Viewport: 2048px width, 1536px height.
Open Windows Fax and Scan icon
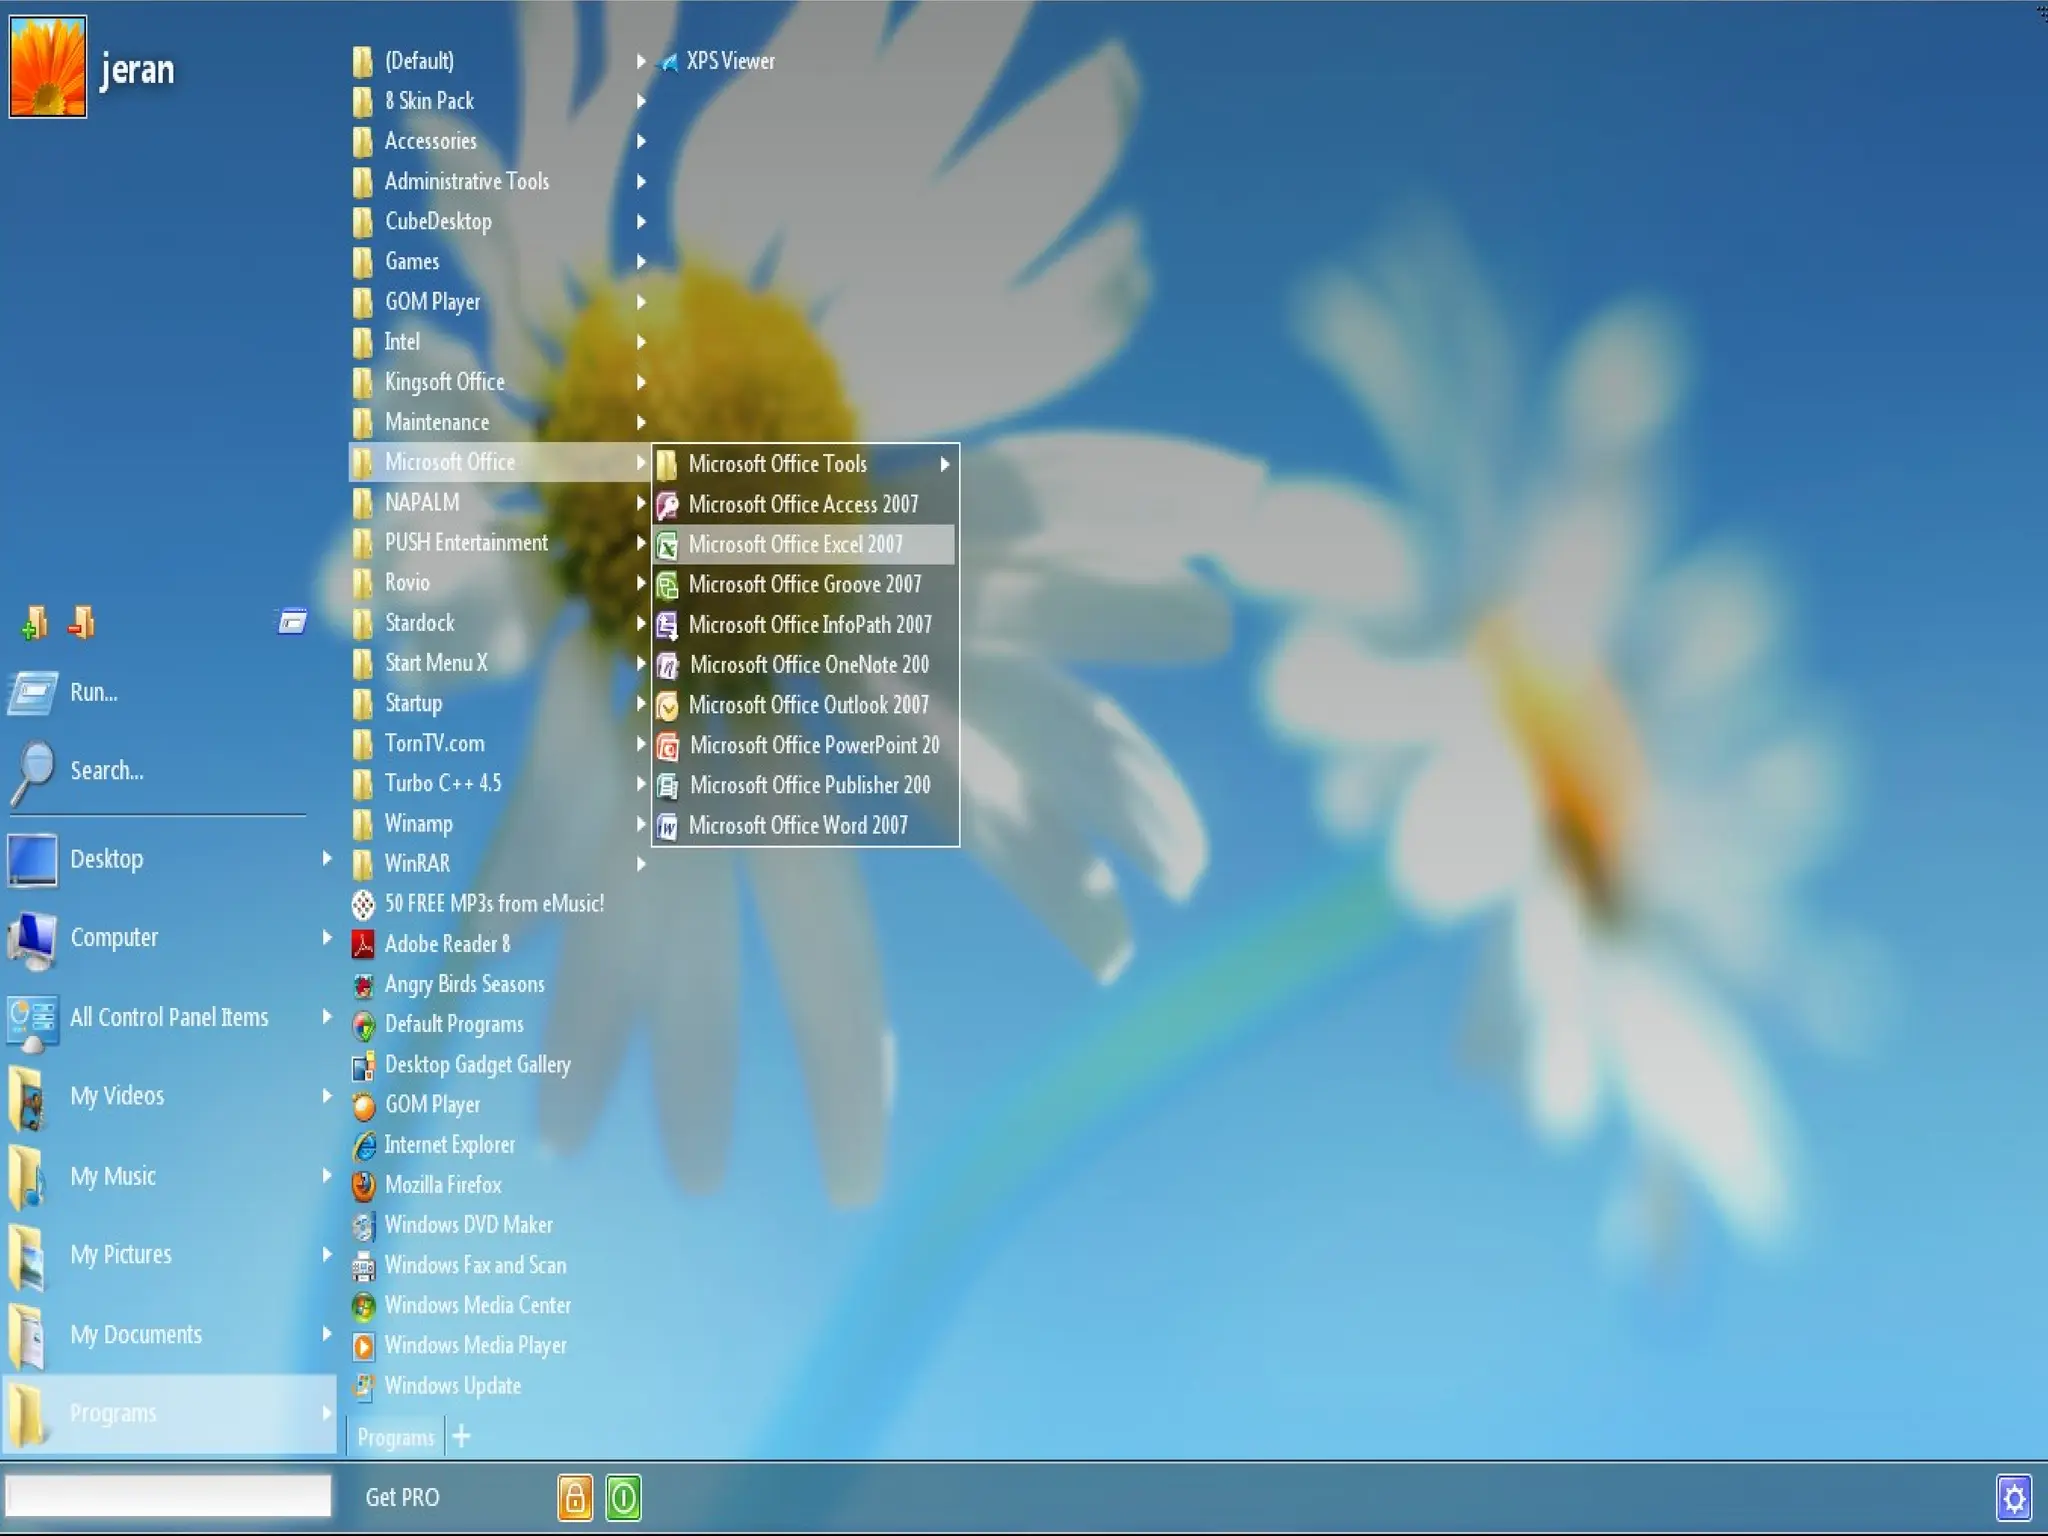(364, 1266)
